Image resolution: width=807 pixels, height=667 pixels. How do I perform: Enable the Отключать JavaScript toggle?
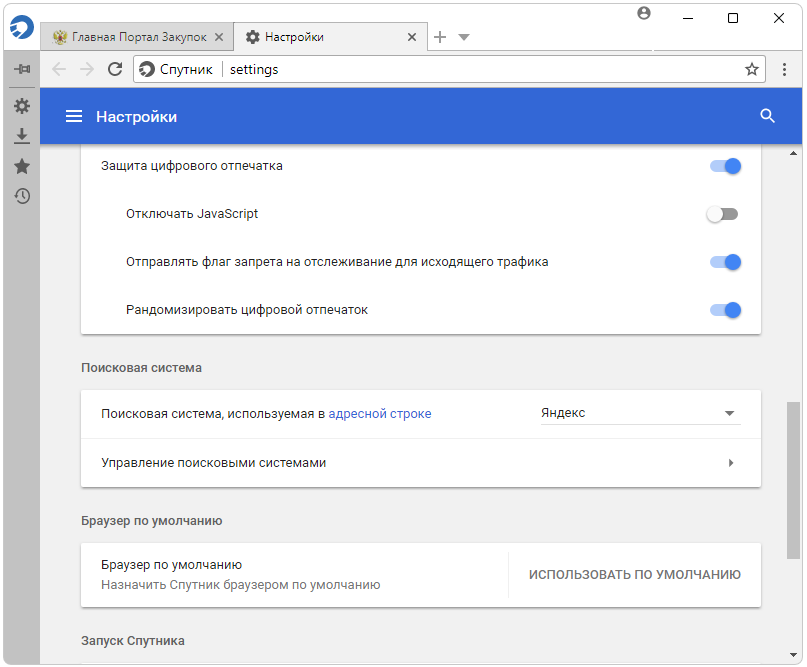click(722, 214)
